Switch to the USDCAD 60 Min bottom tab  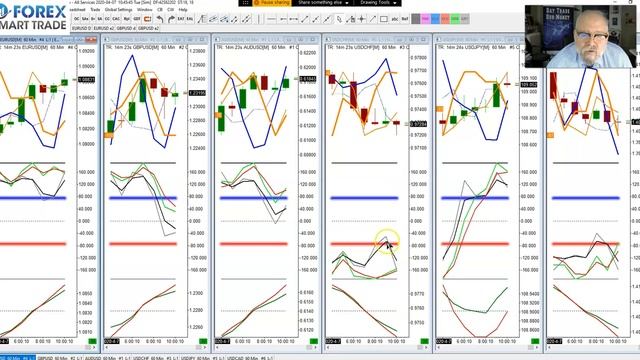coord(251,358)
